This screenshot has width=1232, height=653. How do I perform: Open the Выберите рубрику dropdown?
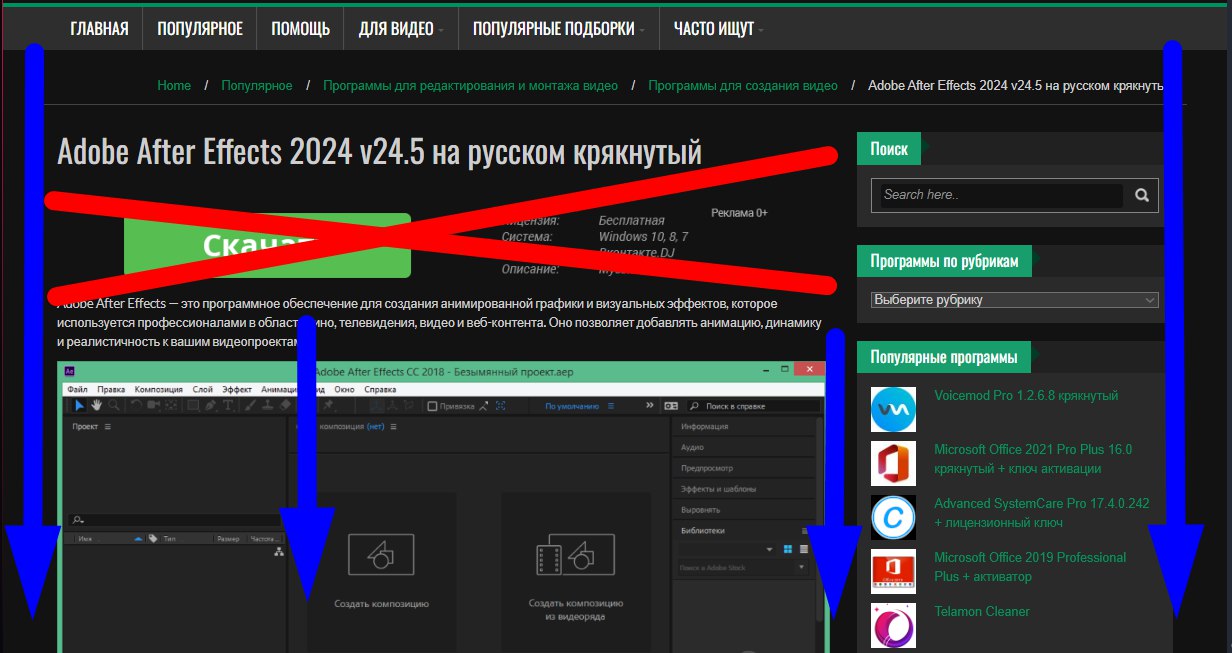(x=1013, y=298)
